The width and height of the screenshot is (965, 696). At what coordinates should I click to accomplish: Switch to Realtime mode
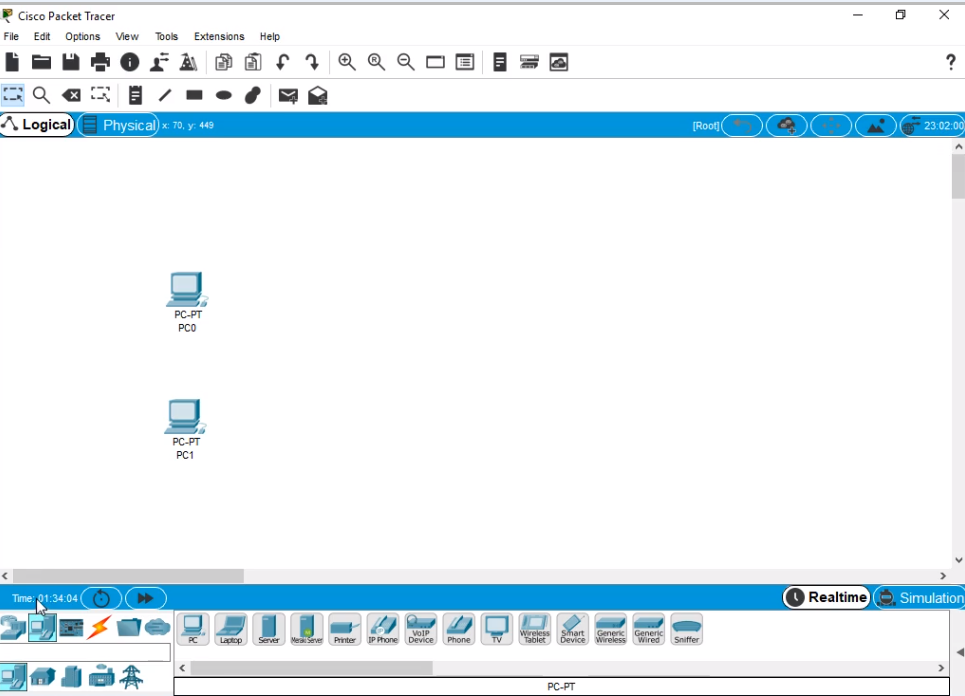tap(827, 598)
